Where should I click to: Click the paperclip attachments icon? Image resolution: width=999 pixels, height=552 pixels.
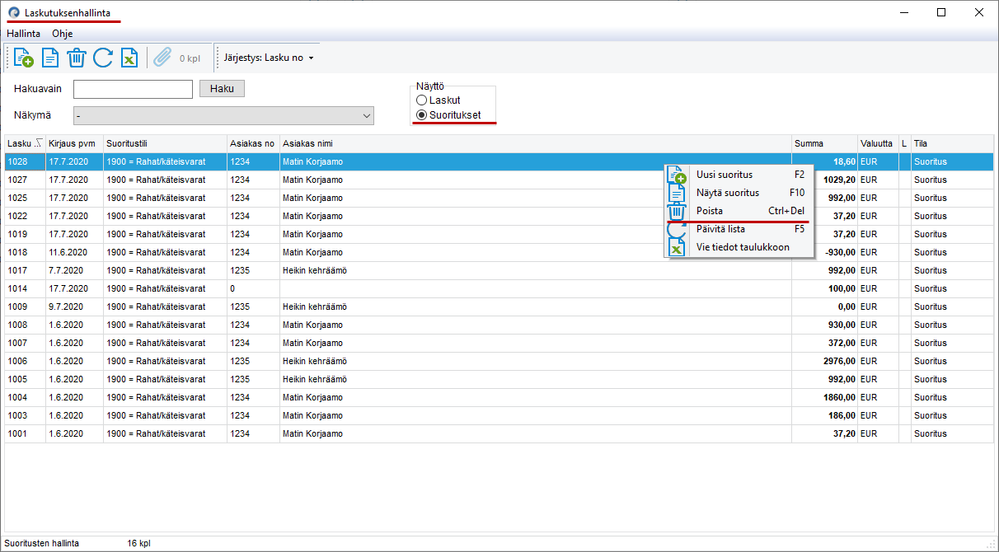162,57
